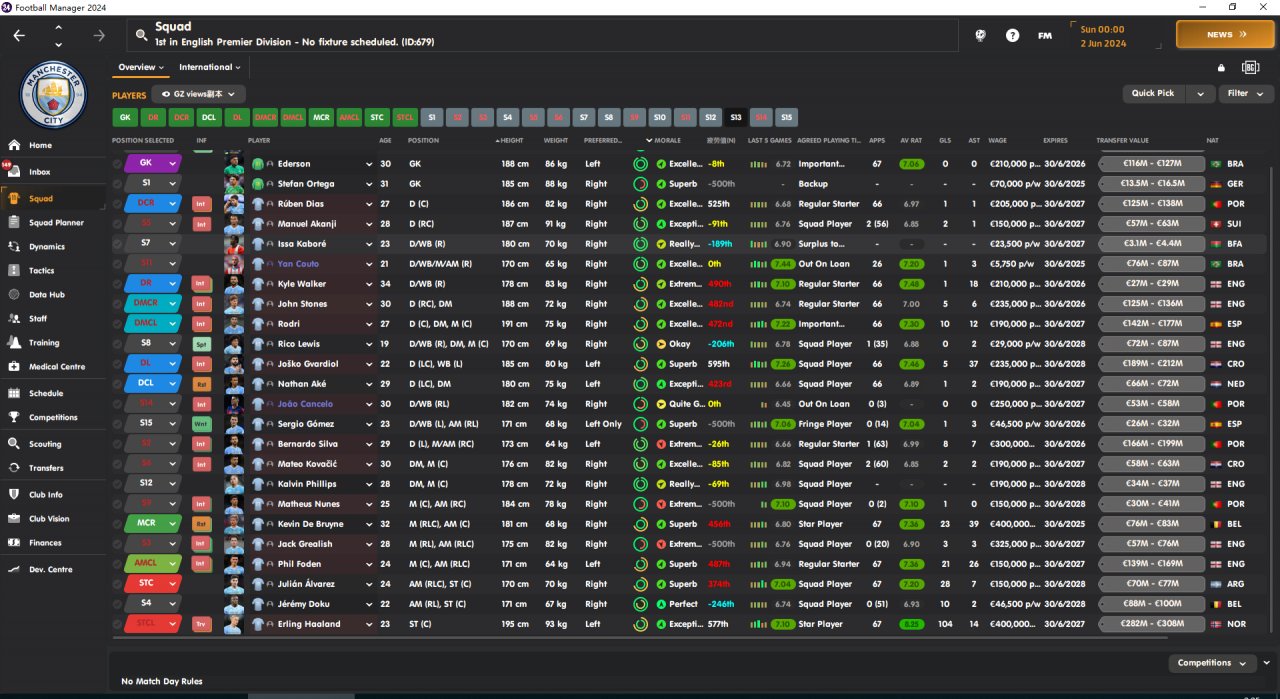Tick the selection circle for Ederson

coord(117,164)
